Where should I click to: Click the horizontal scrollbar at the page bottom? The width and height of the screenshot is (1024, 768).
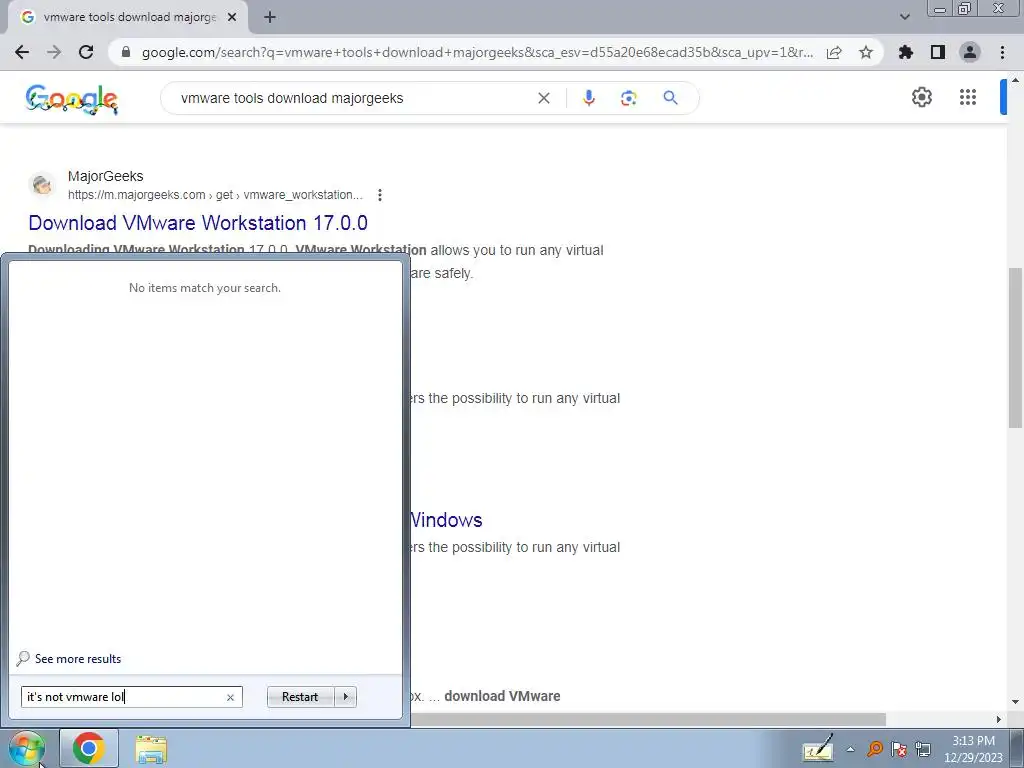pos(647,719)
